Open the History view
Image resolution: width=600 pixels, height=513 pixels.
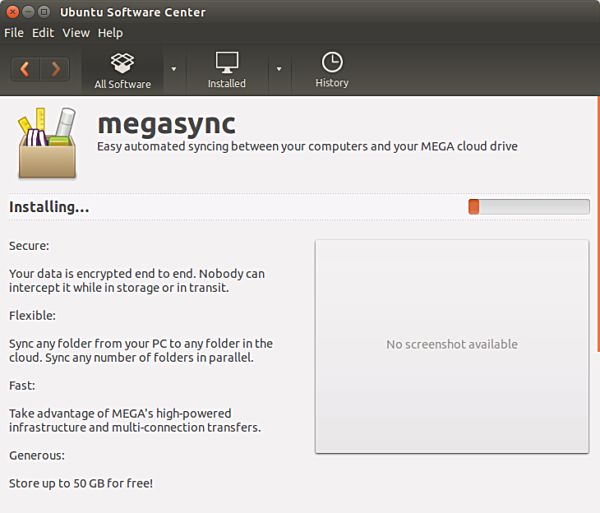coord(332,71)
